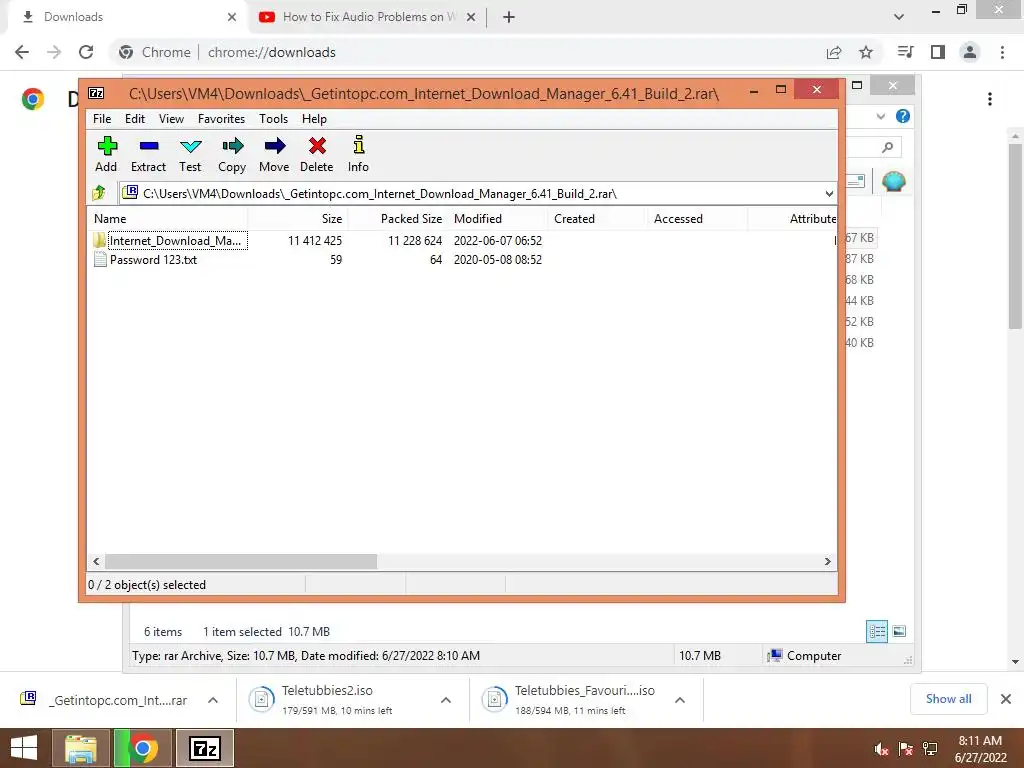Open Chrome three-dot main menu
Viewport: 1024px width, 768px height.
(1002, 52)
